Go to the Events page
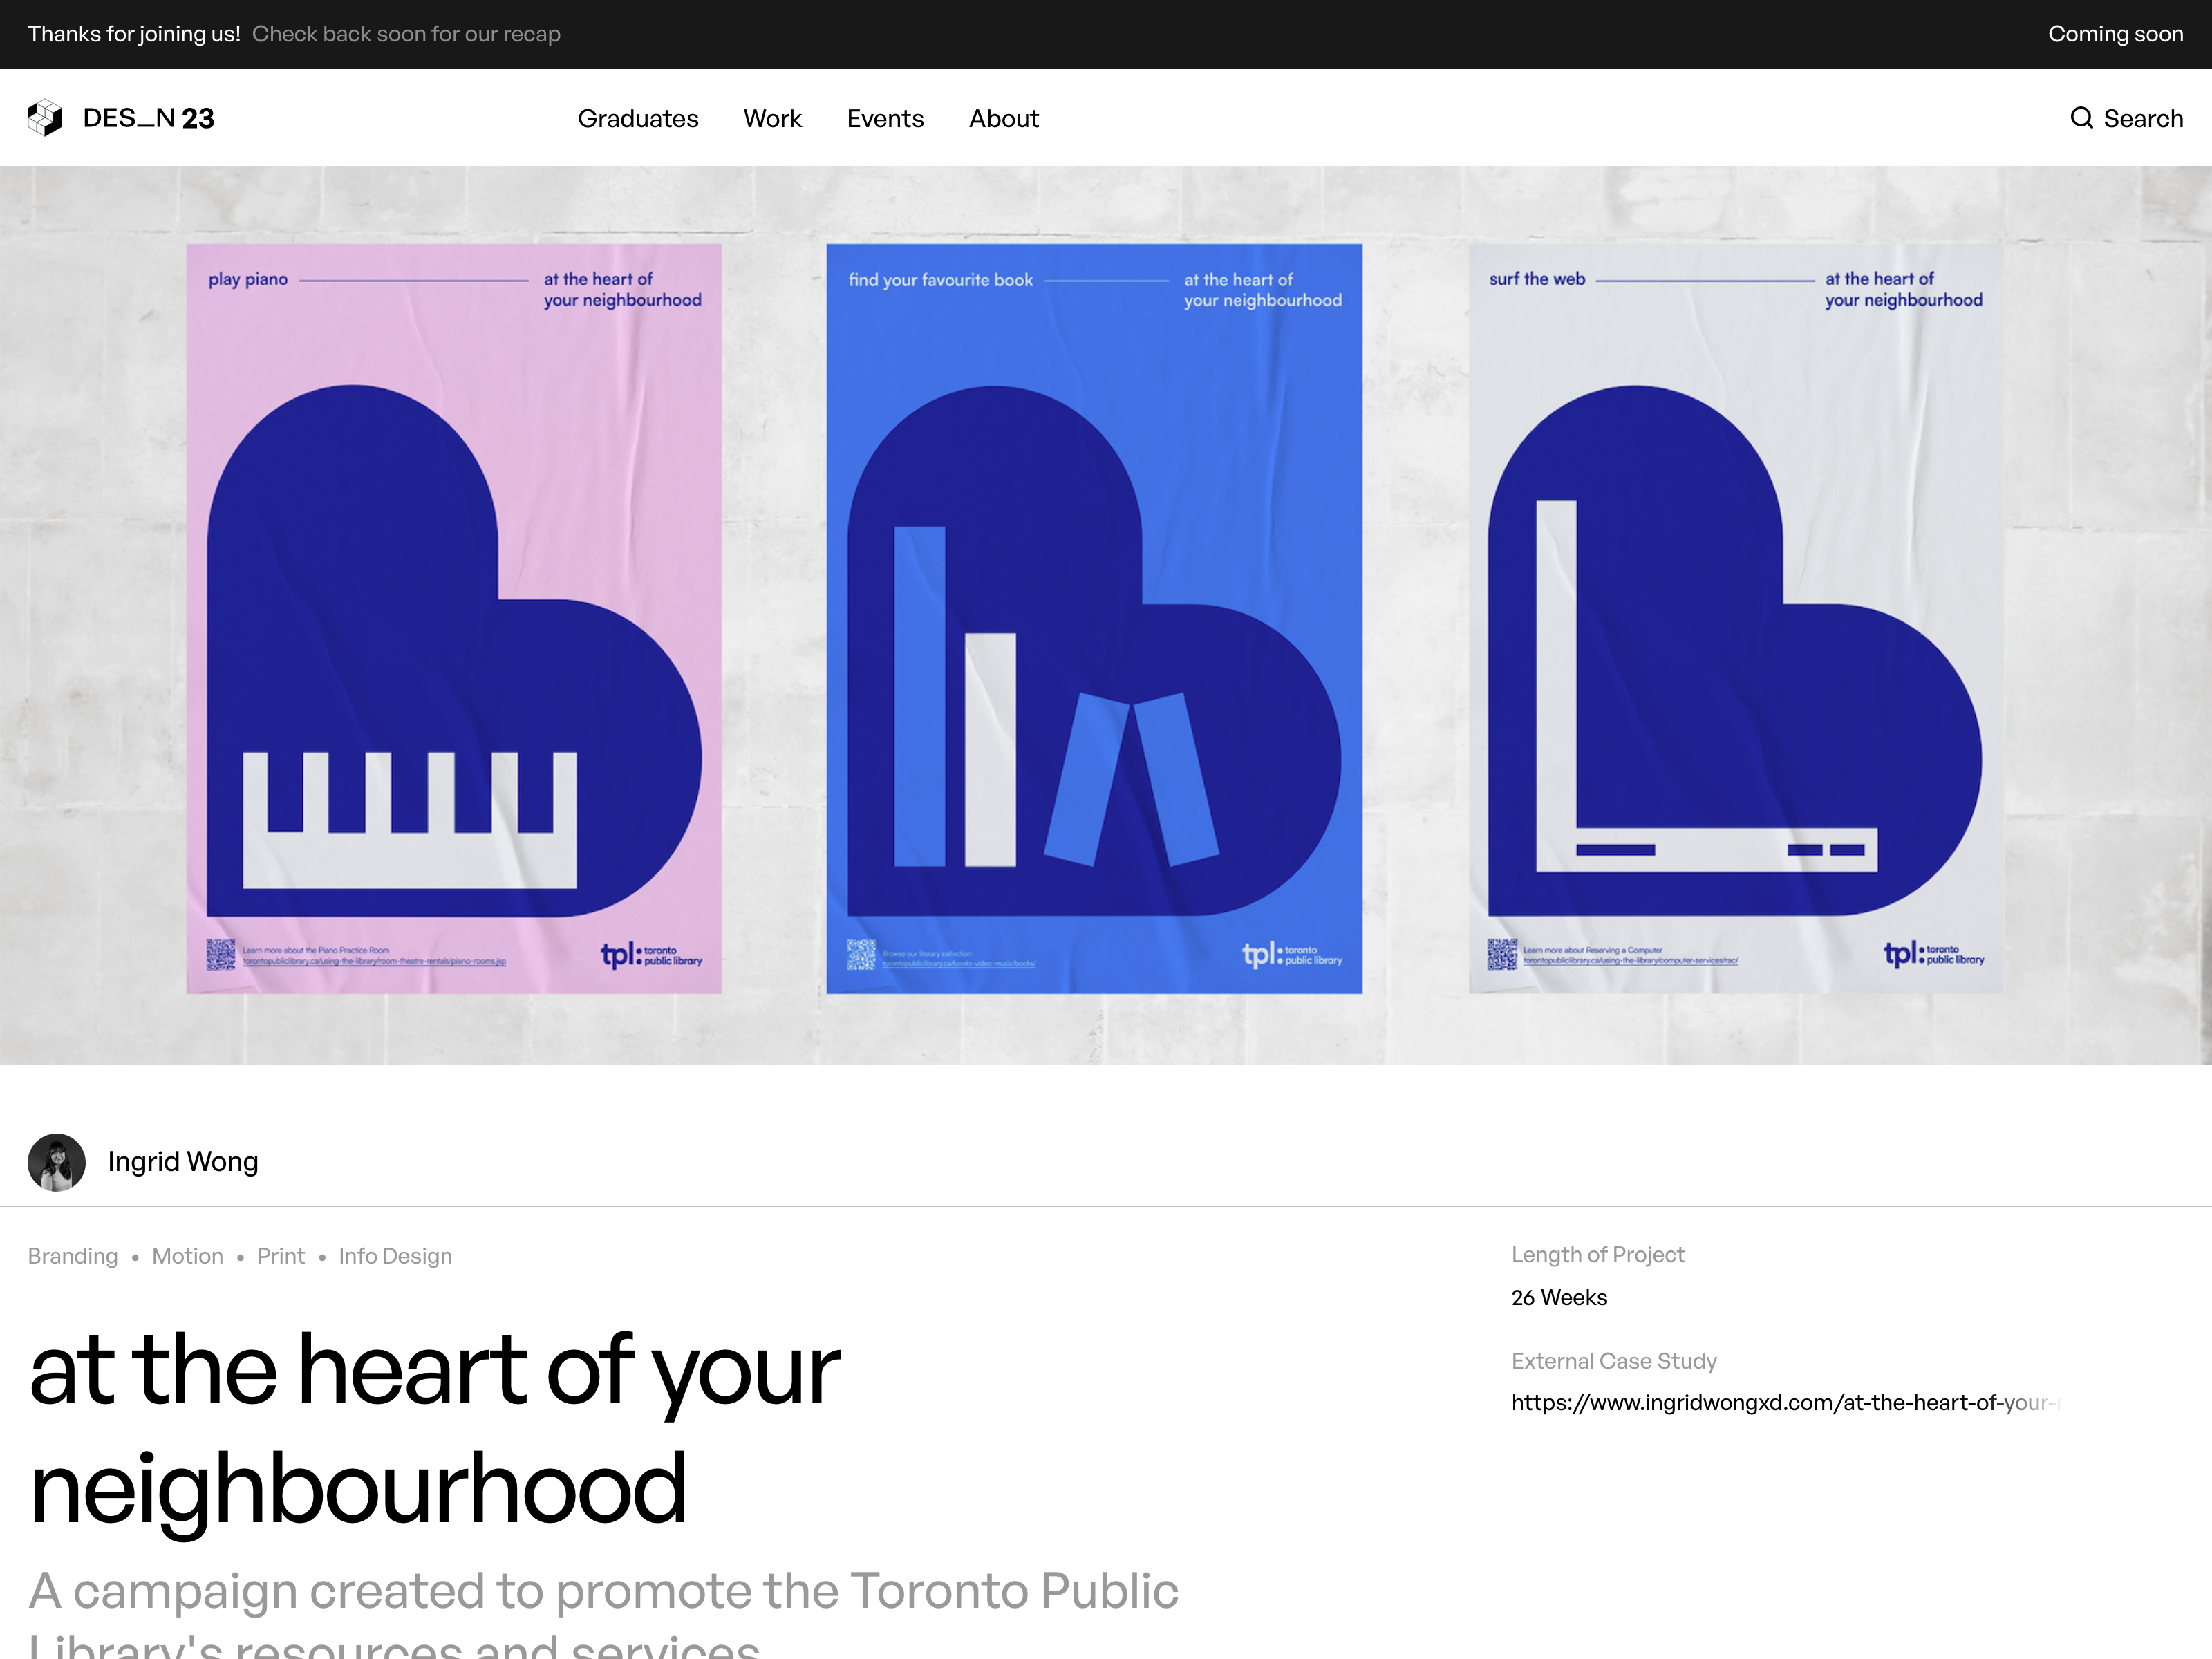 [885, 119]
